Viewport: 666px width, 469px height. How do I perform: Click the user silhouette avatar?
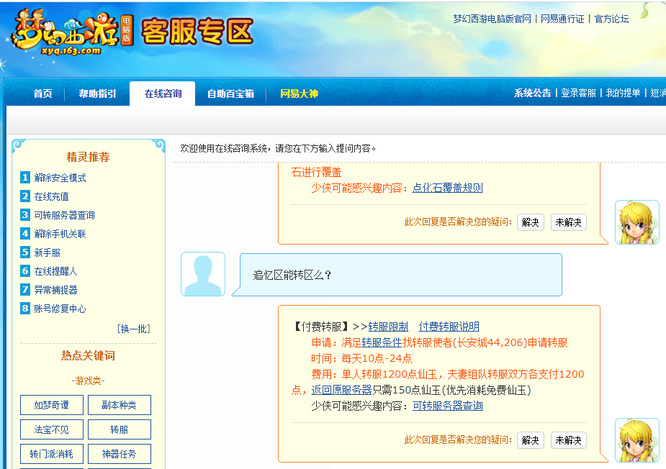pyautogui.click(x=203, y=274)
